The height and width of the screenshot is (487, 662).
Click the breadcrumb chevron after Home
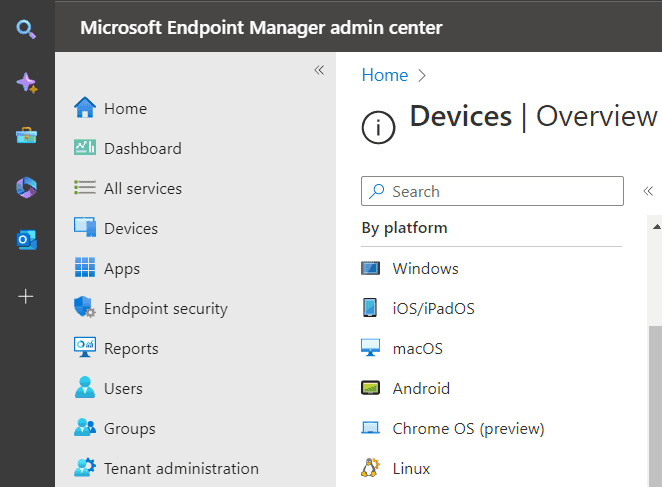[422, 76]
